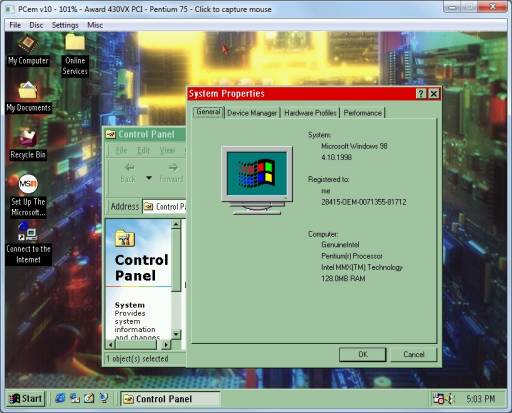Click the scroll down arrow in Control Panel pane
The image size is (512, 413).
176,334
